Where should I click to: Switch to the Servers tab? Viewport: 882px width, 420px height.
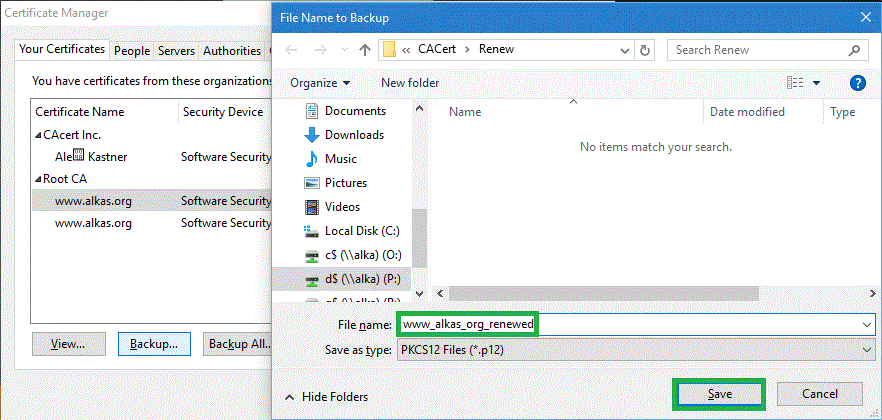coord(176,51)
